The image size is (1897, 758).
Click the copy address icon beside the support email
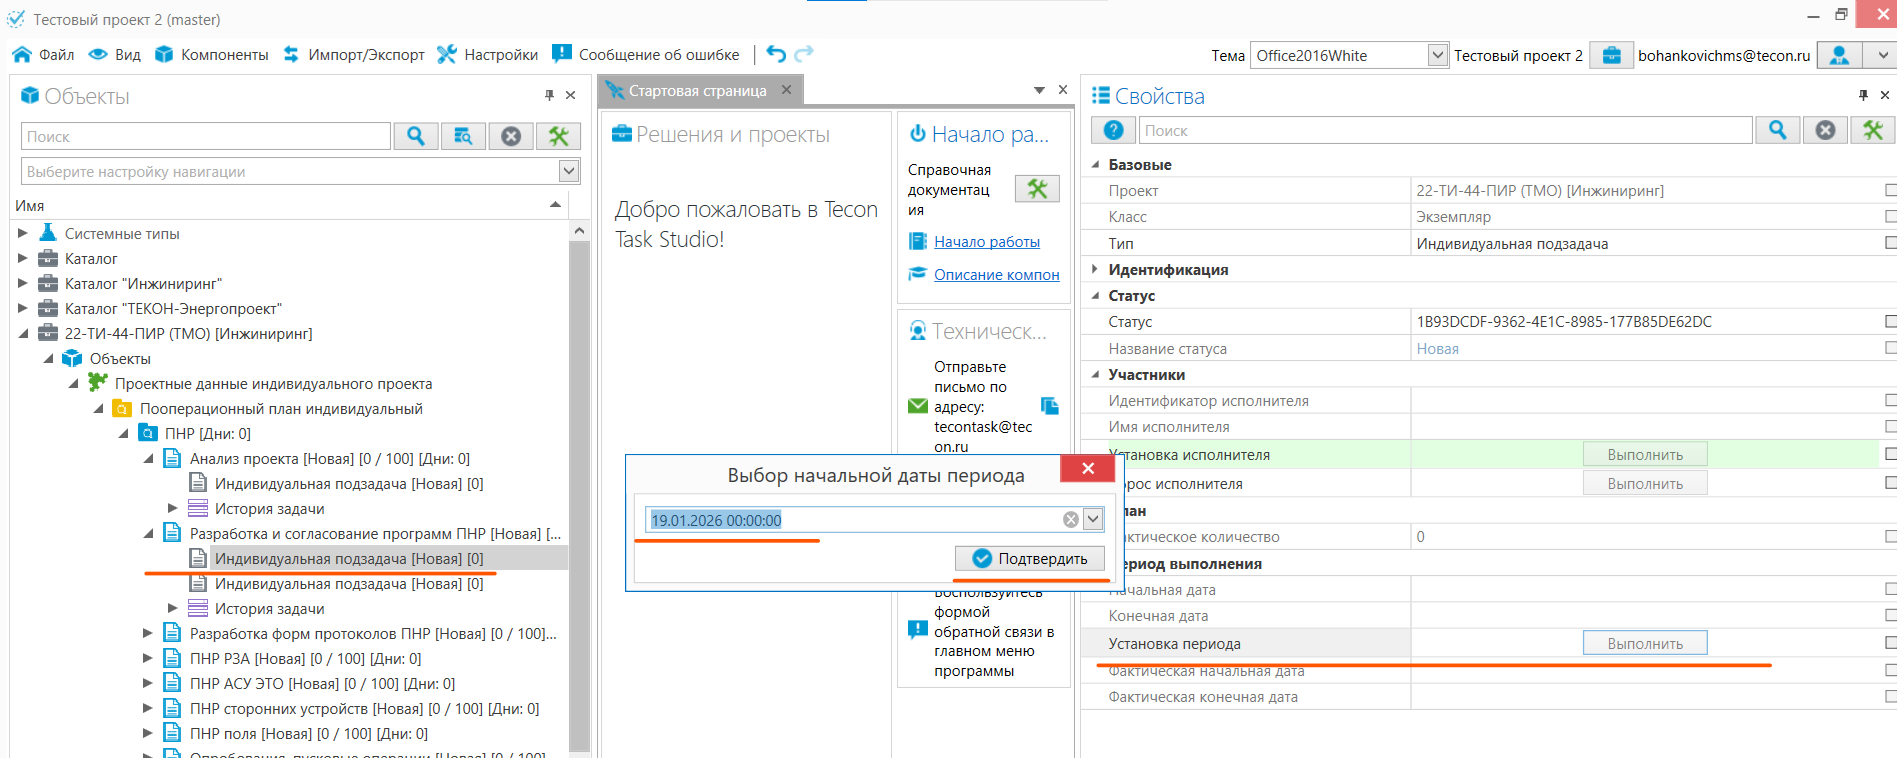(1049, 406)
